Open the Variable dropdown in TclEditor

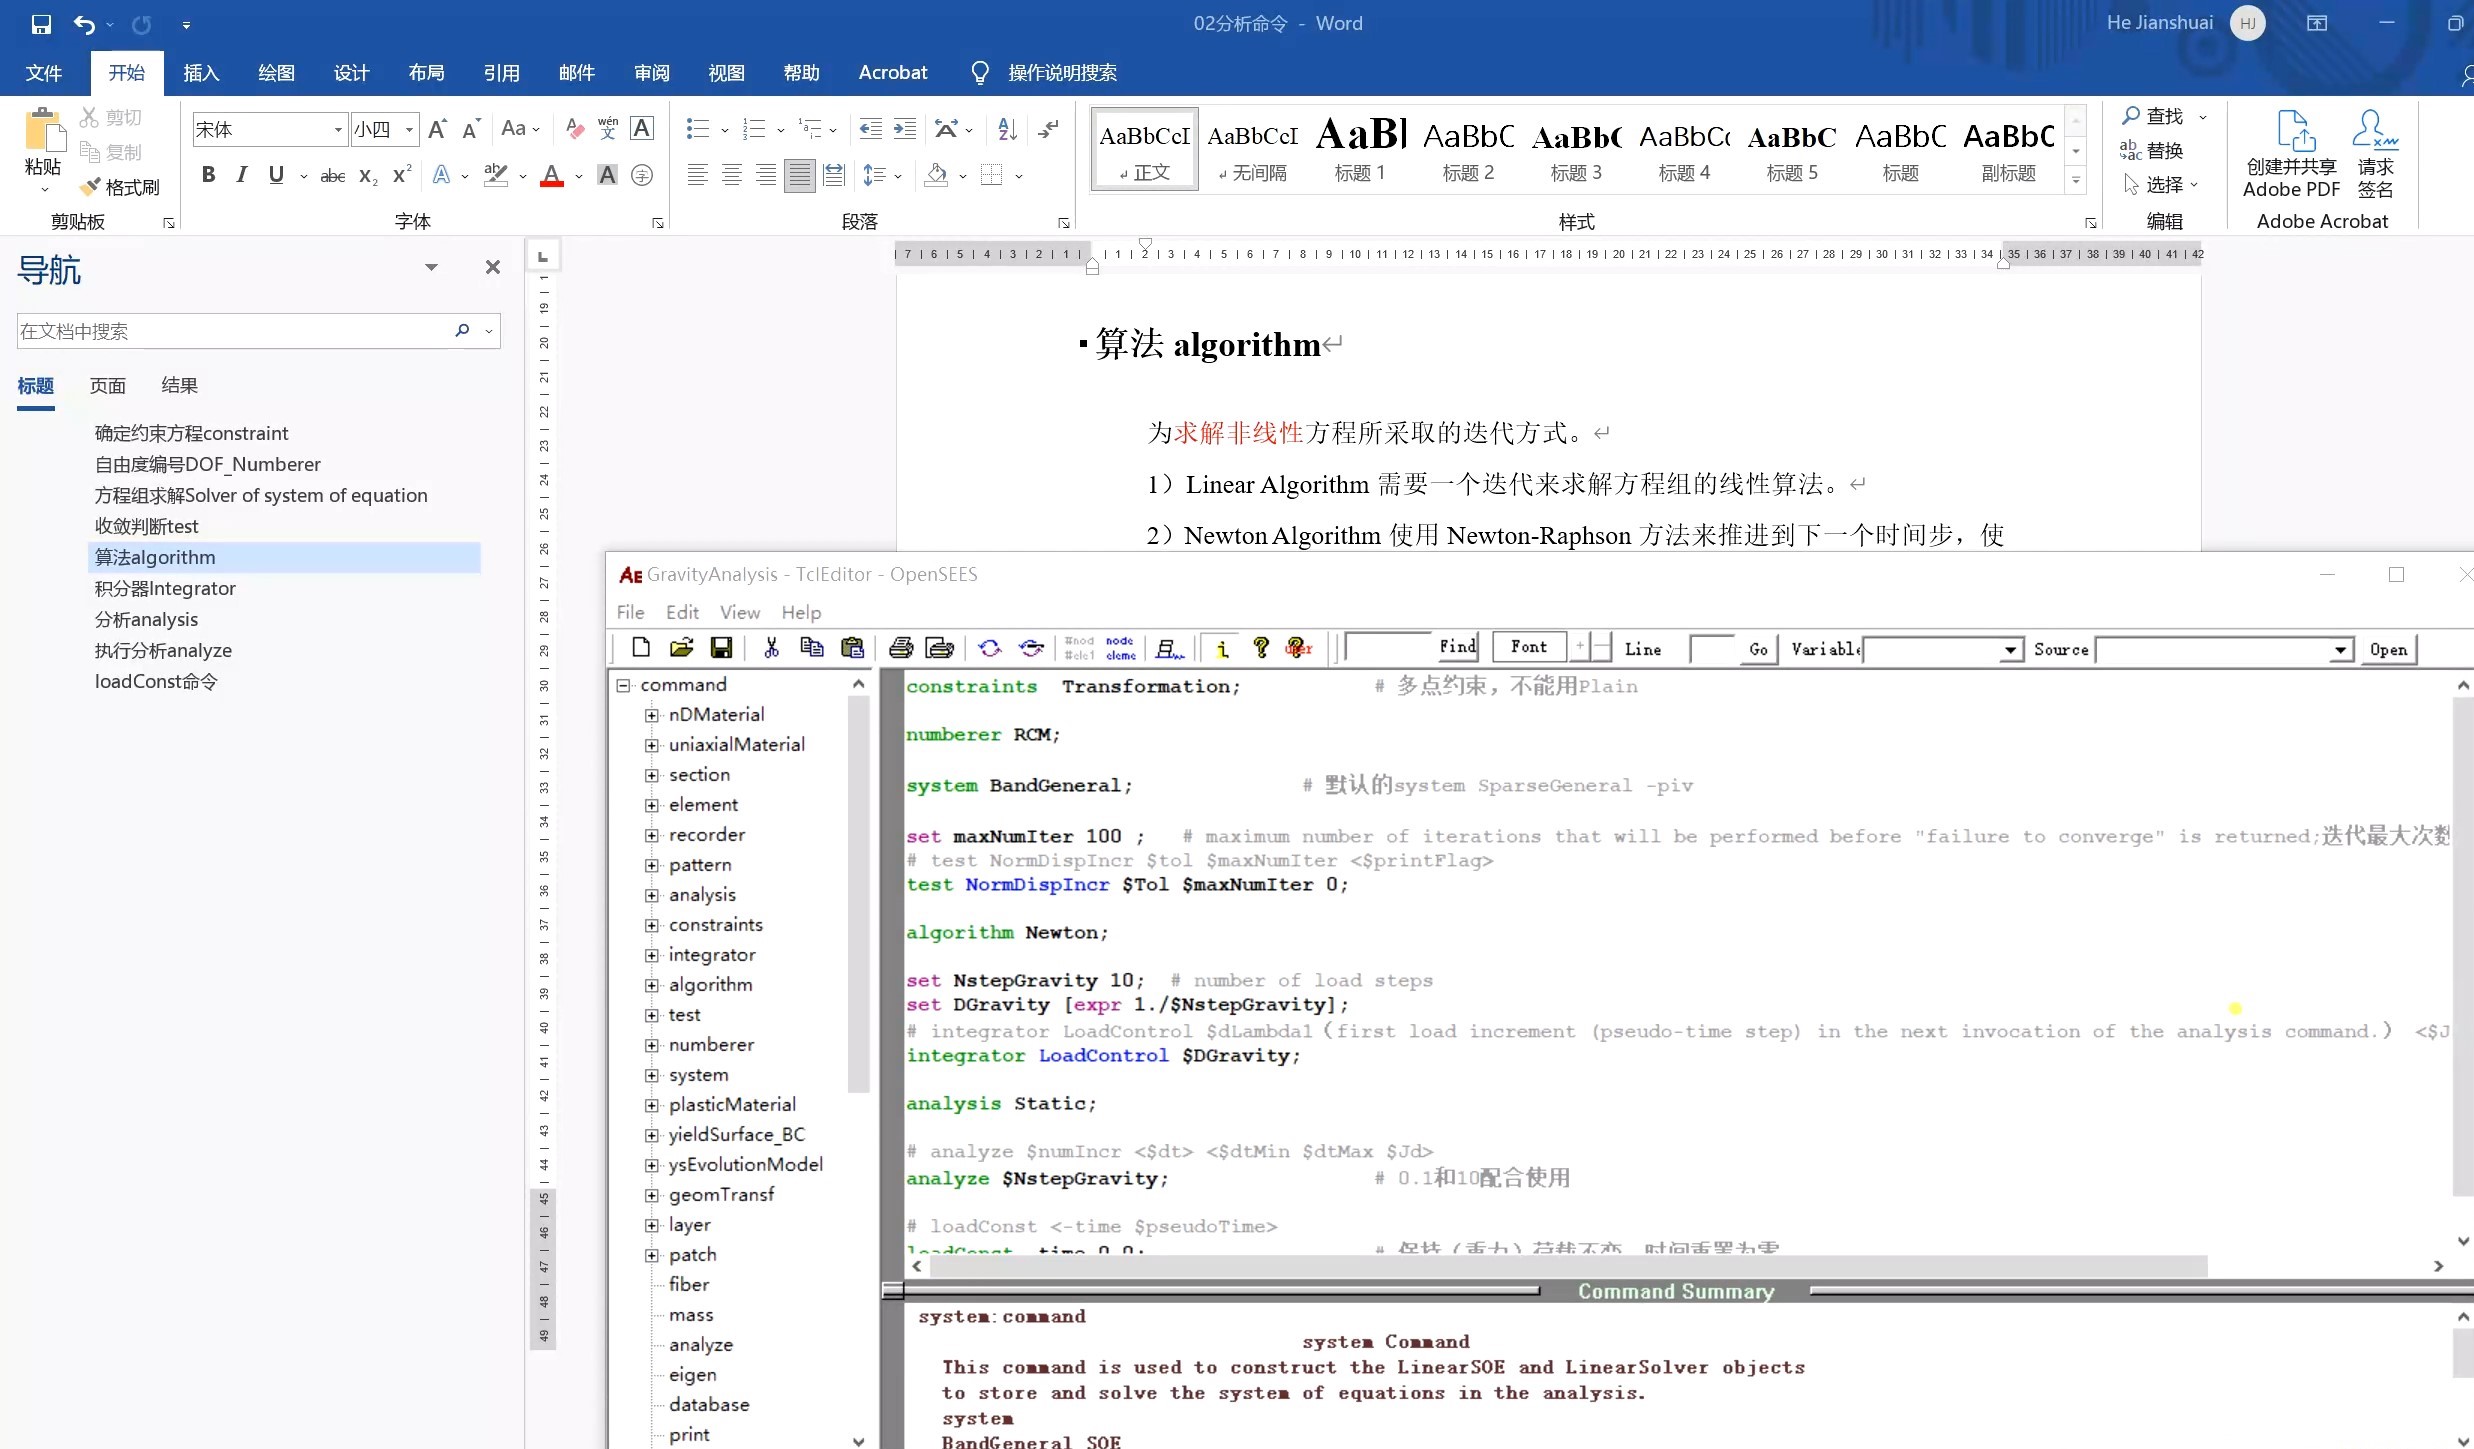pos(2011,649)
